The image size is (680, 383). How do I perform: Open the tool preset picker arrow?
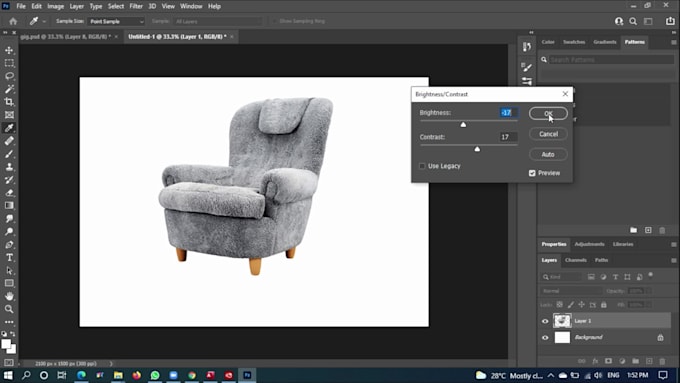[x=44, y=21]
